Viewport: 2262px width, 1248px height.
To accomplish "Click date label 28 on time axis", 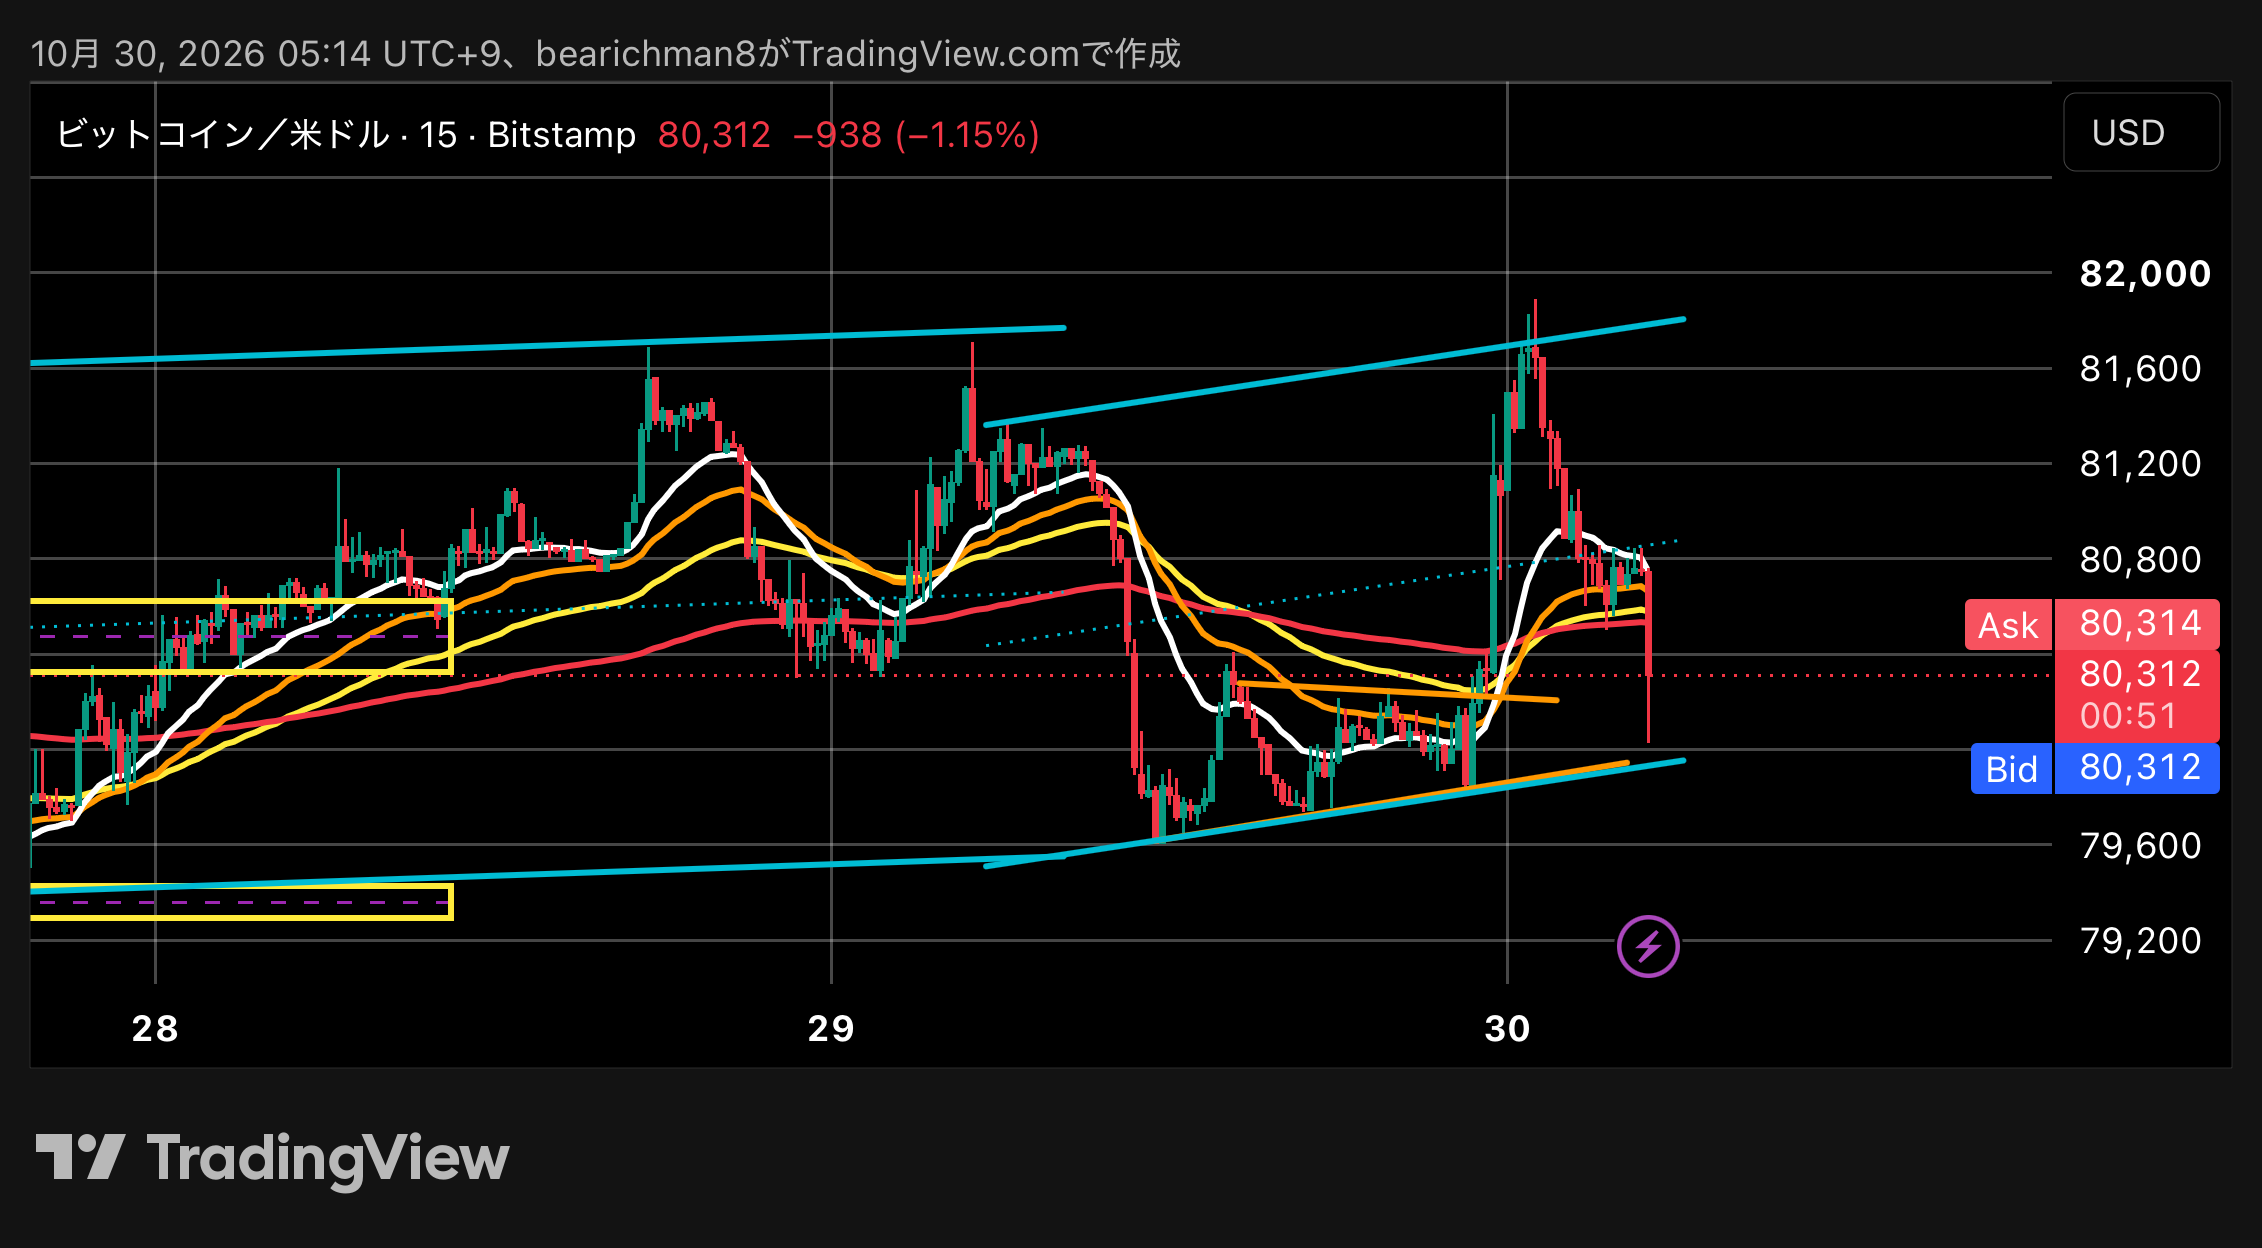I will [155, 1028].
